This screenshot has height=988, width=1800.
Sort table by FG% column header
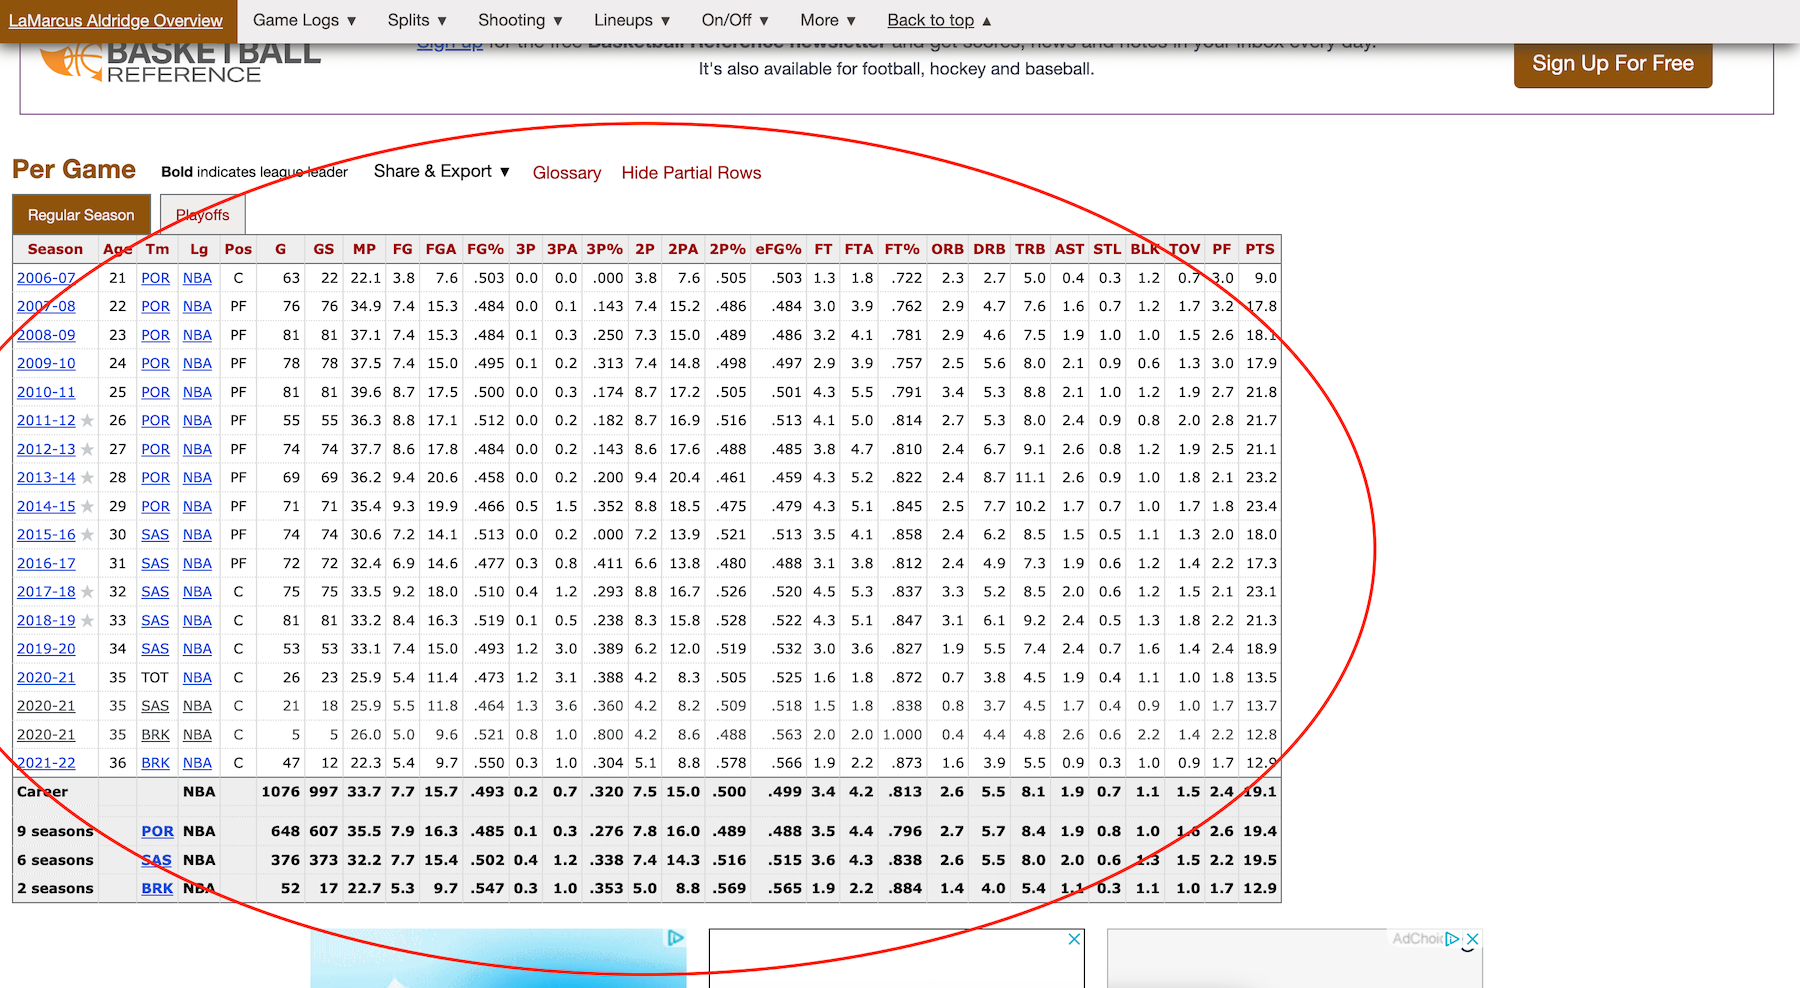(x=485, y=249)
